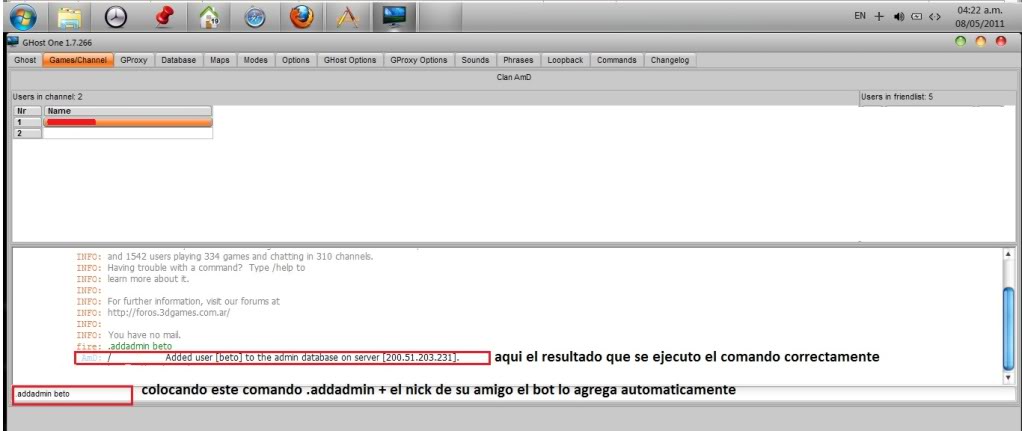Click the green window button of GHost One
Image resolution: width=1022 pixels, height=431 pixels.
pos(960,42)
